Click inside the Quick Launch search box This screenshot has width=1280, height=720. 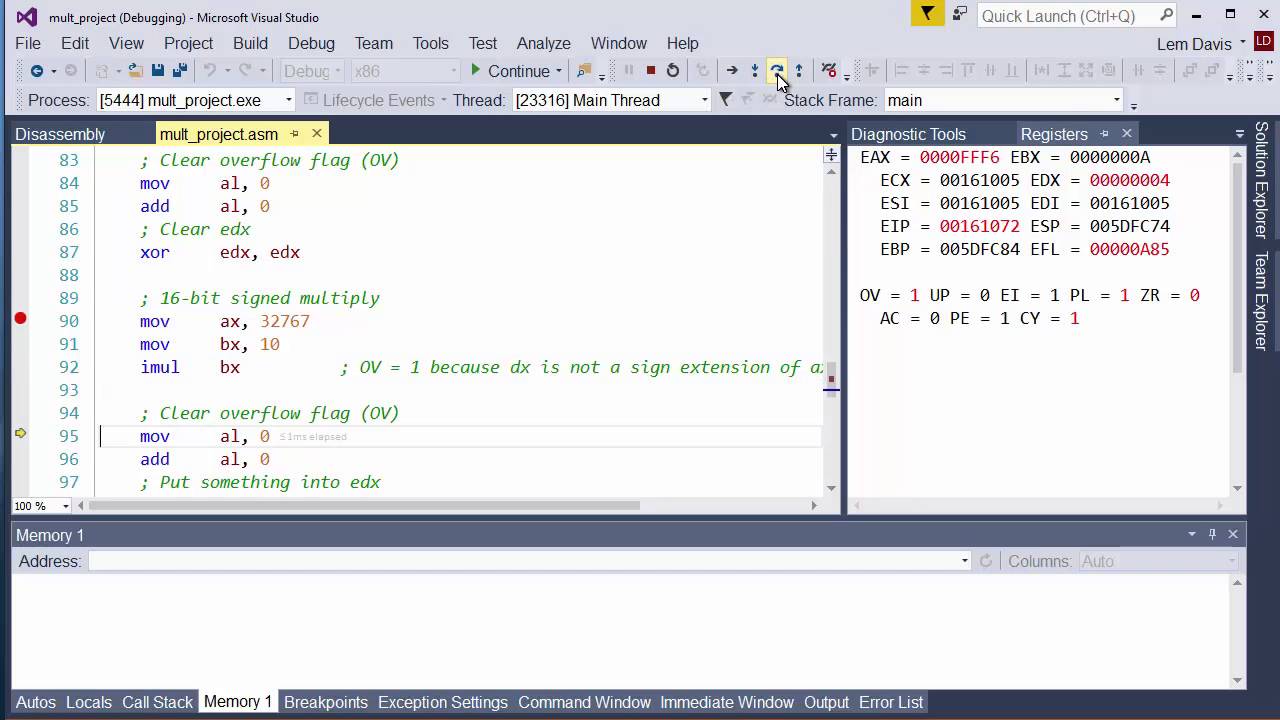pos(1066,15)
